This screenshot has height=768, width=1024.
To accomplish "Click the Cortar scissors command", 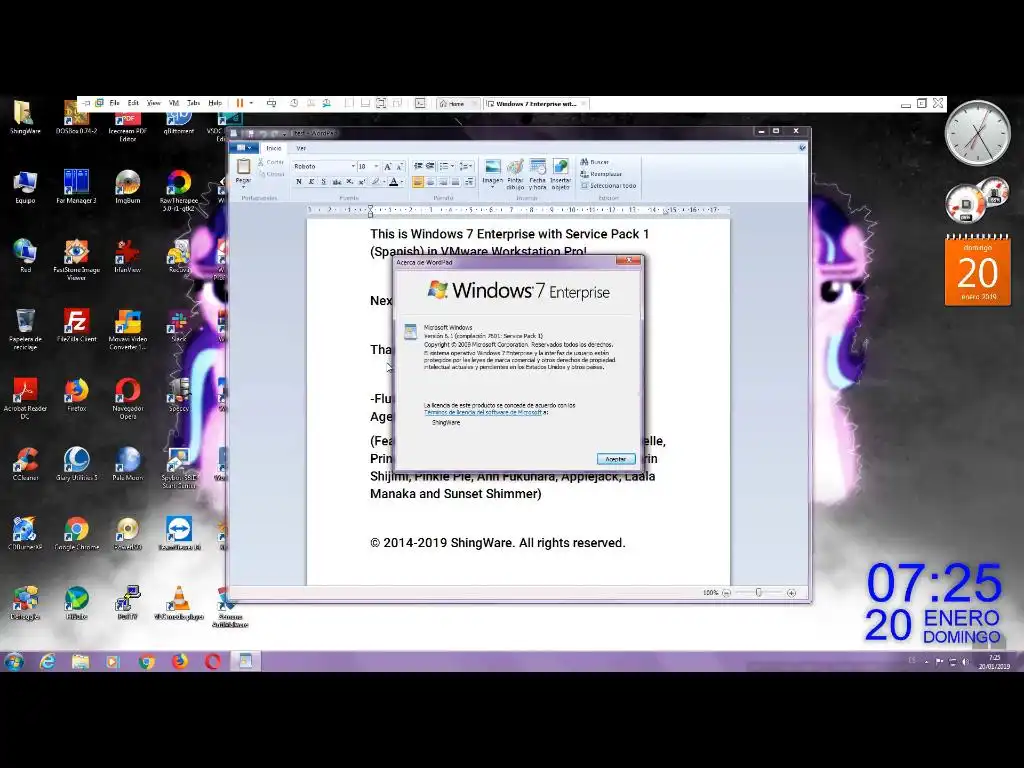I will [x=271, y=162].
